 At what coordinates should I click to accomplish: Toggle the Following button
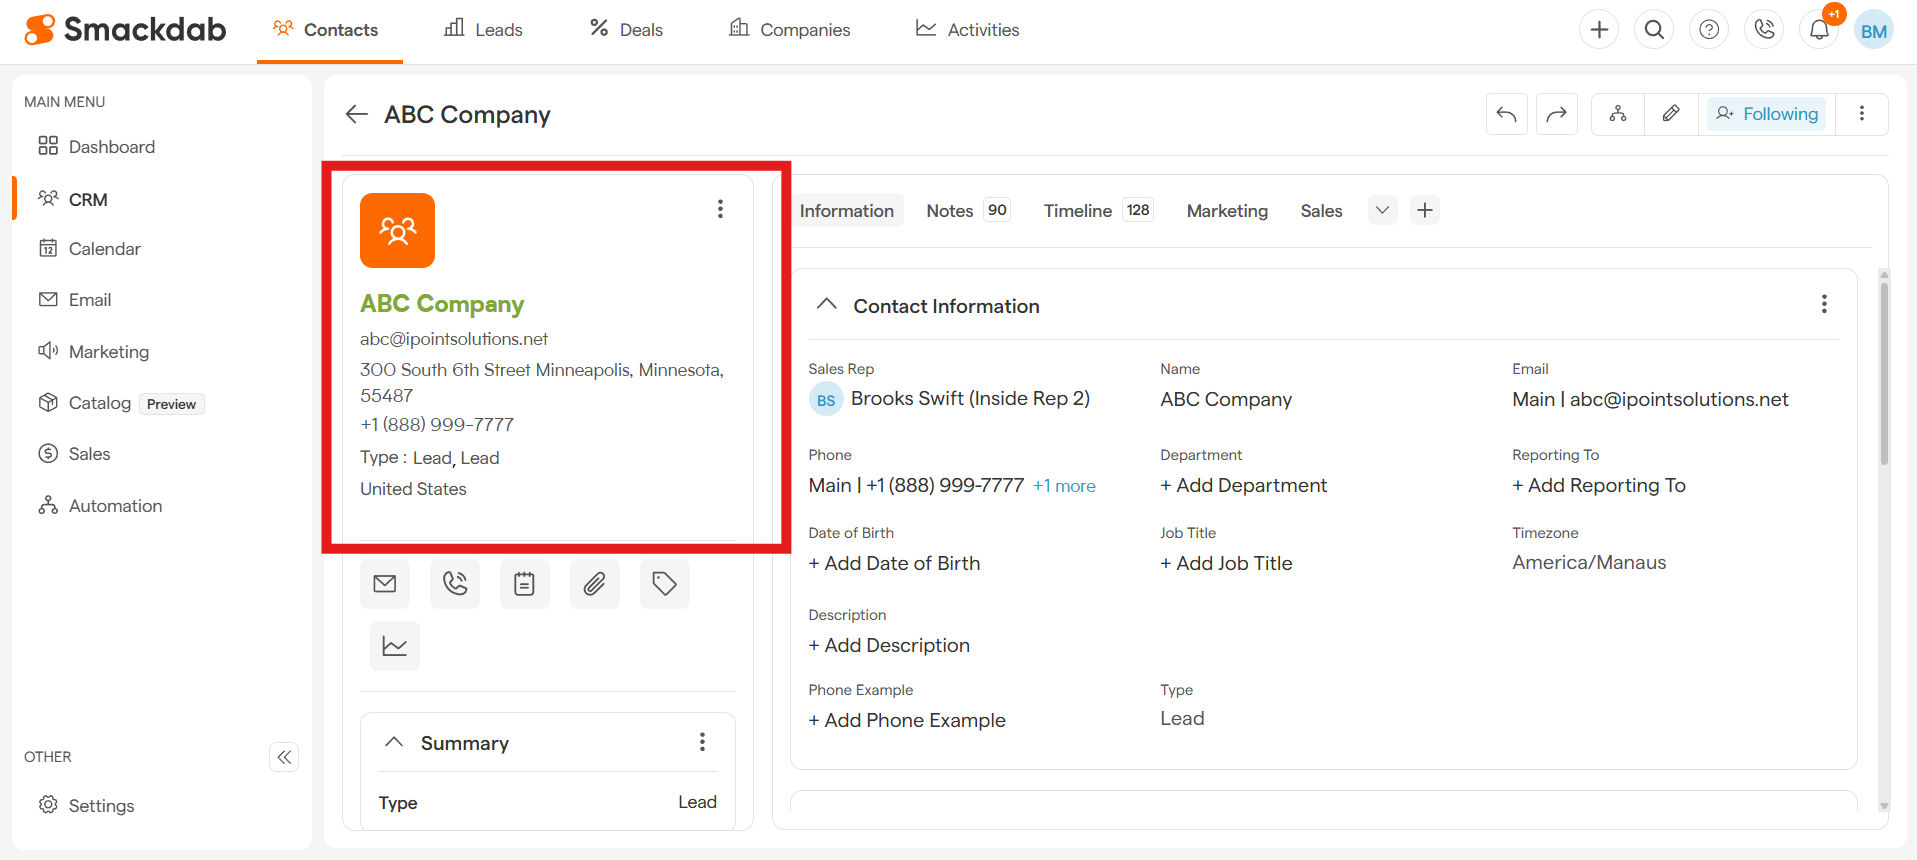coord(1767,114)
